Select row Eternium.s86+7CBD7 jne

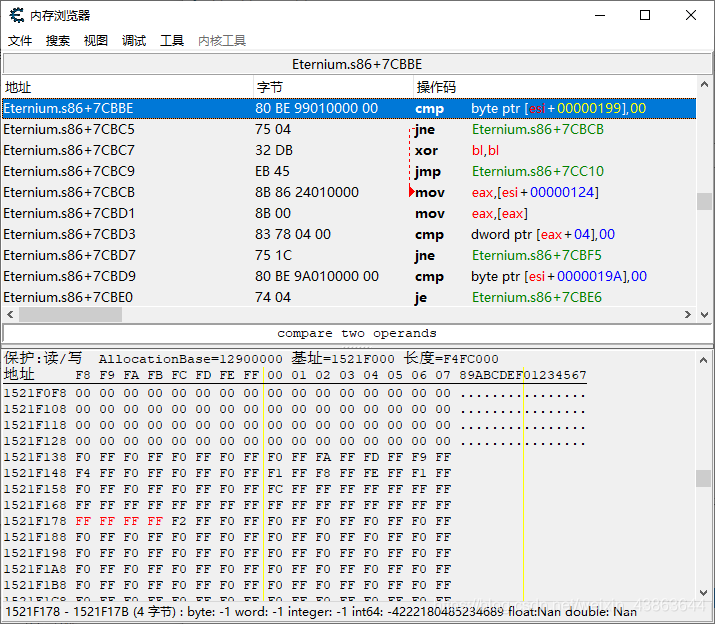[349, 255]
